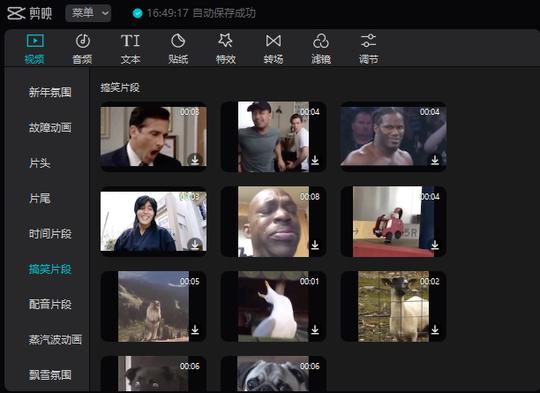540x393 pixels.
Task: Select the 搞笑片段 category
Action: pyautogui.click(x=50, y=269)
